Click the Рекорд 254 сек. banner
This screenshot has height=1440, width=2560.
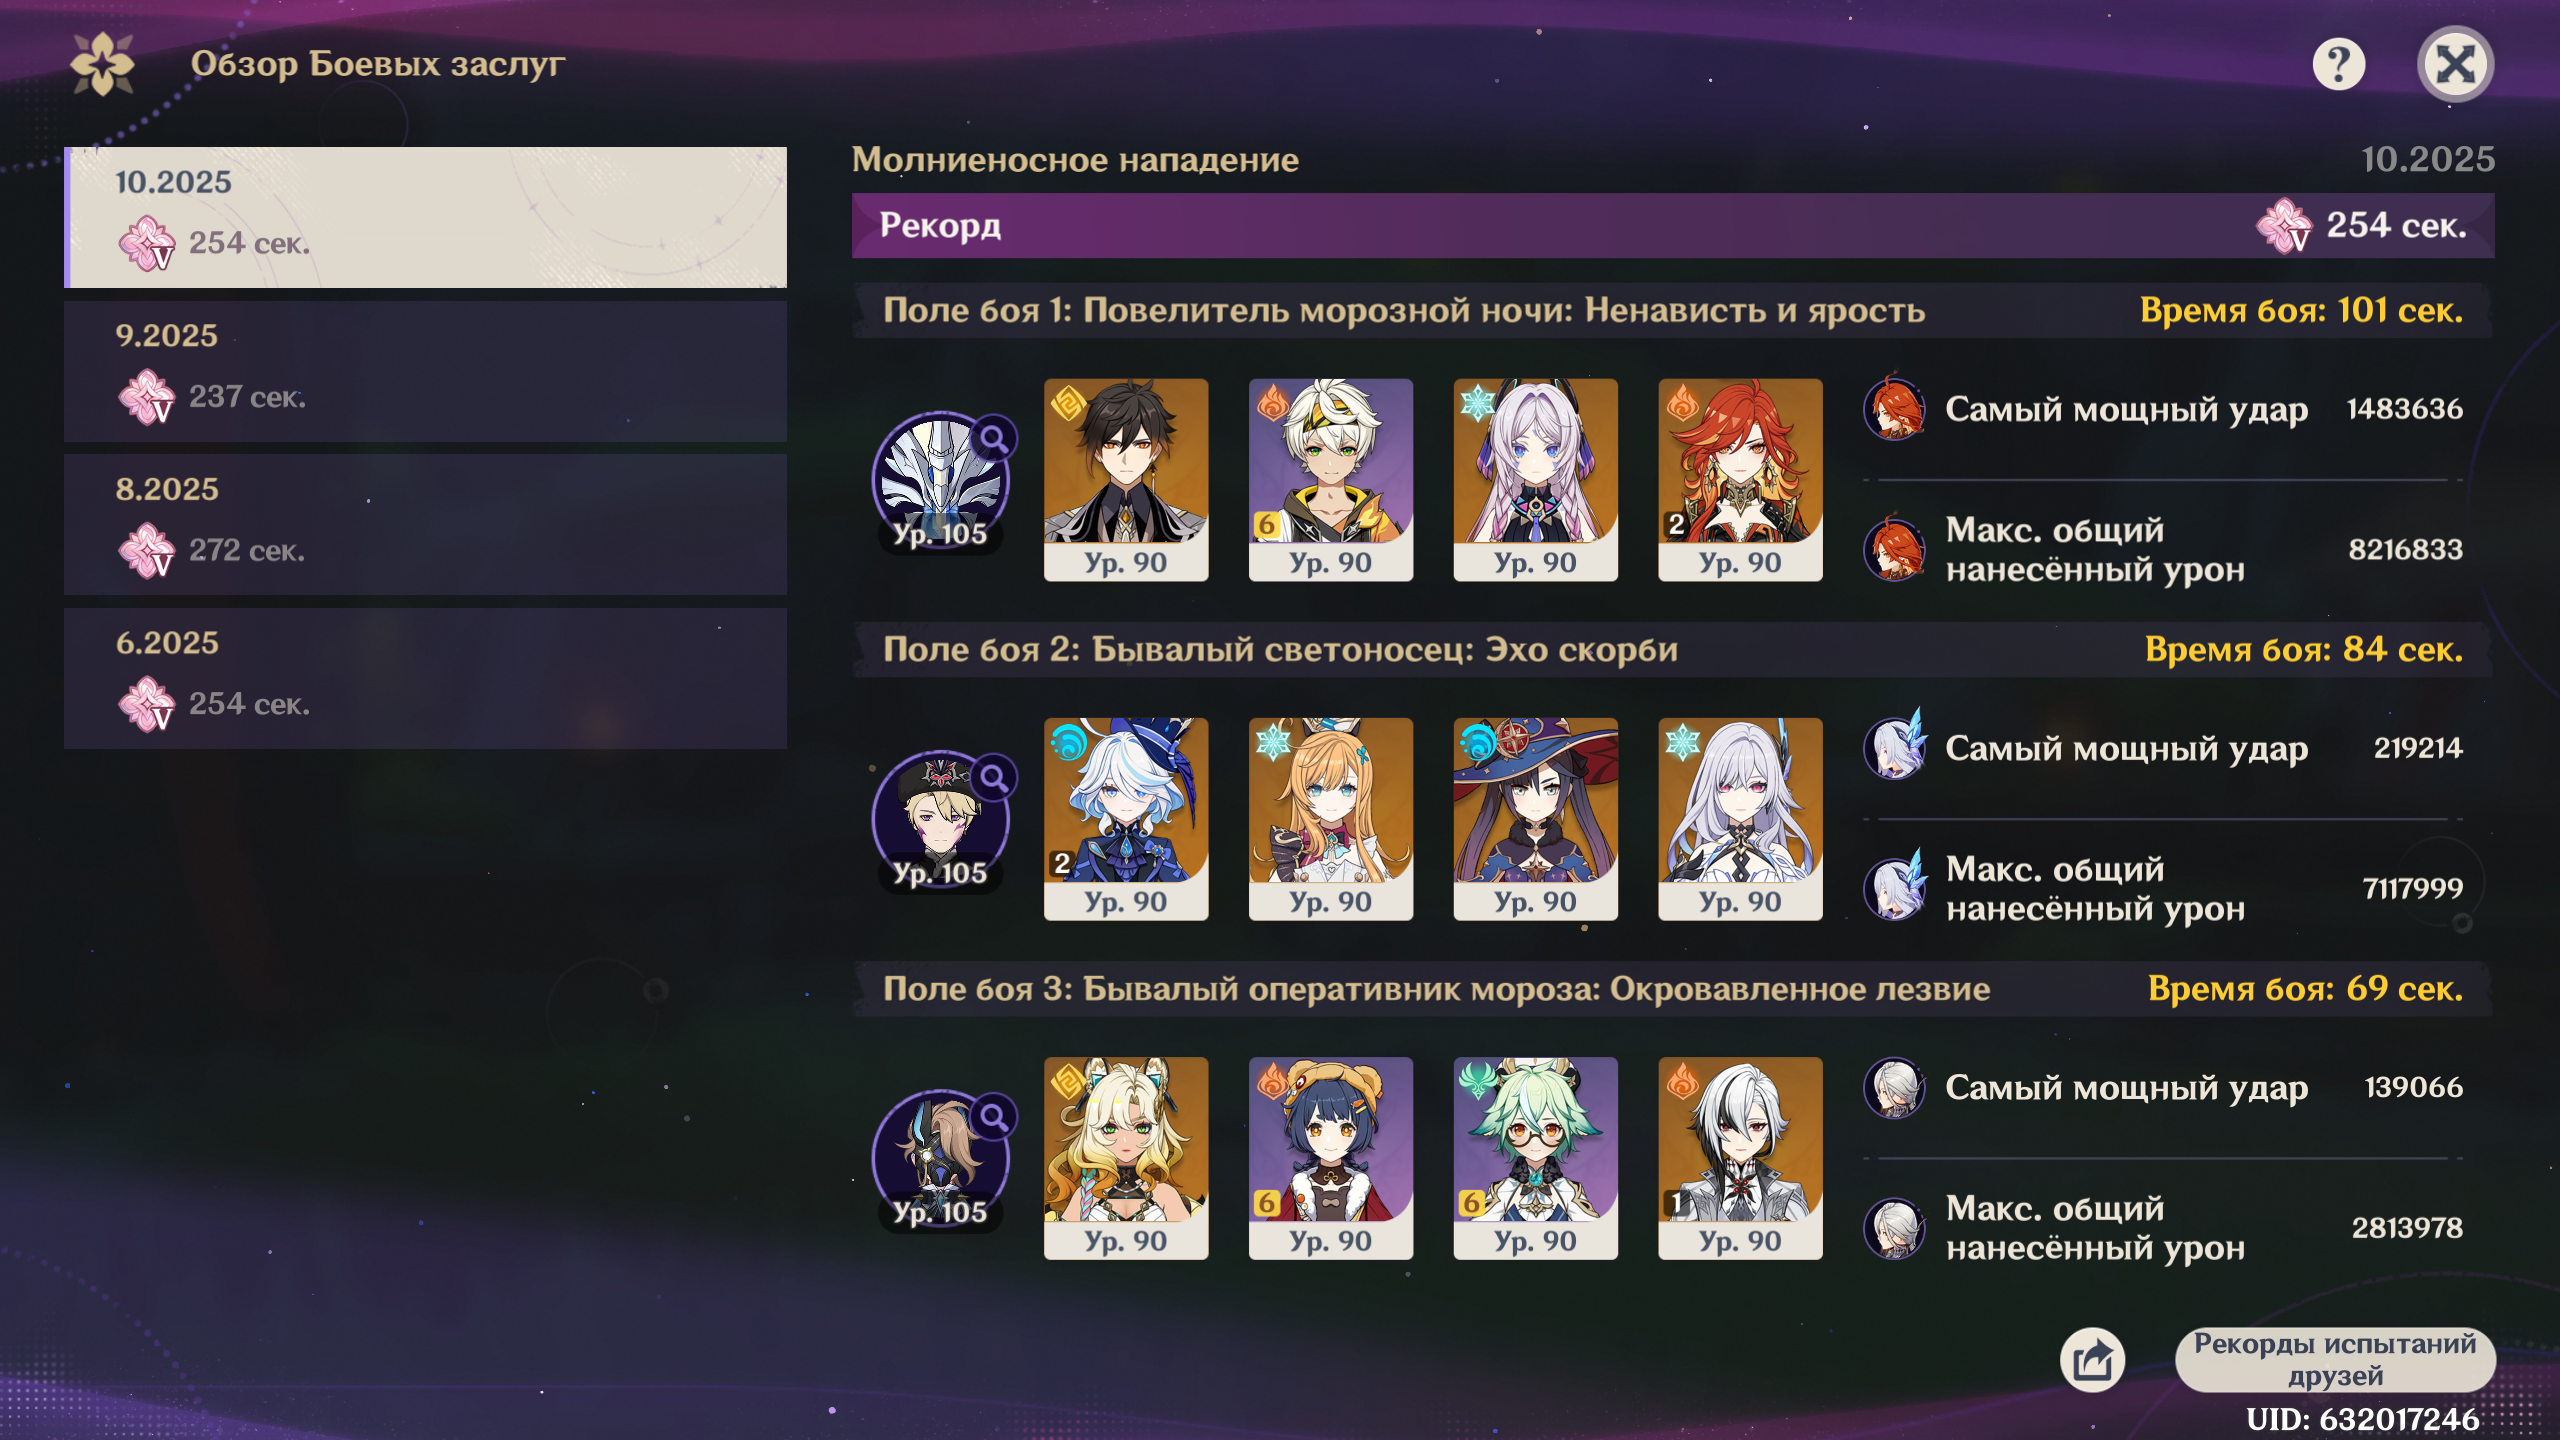pyautogui.click(x=1673, y=225)
